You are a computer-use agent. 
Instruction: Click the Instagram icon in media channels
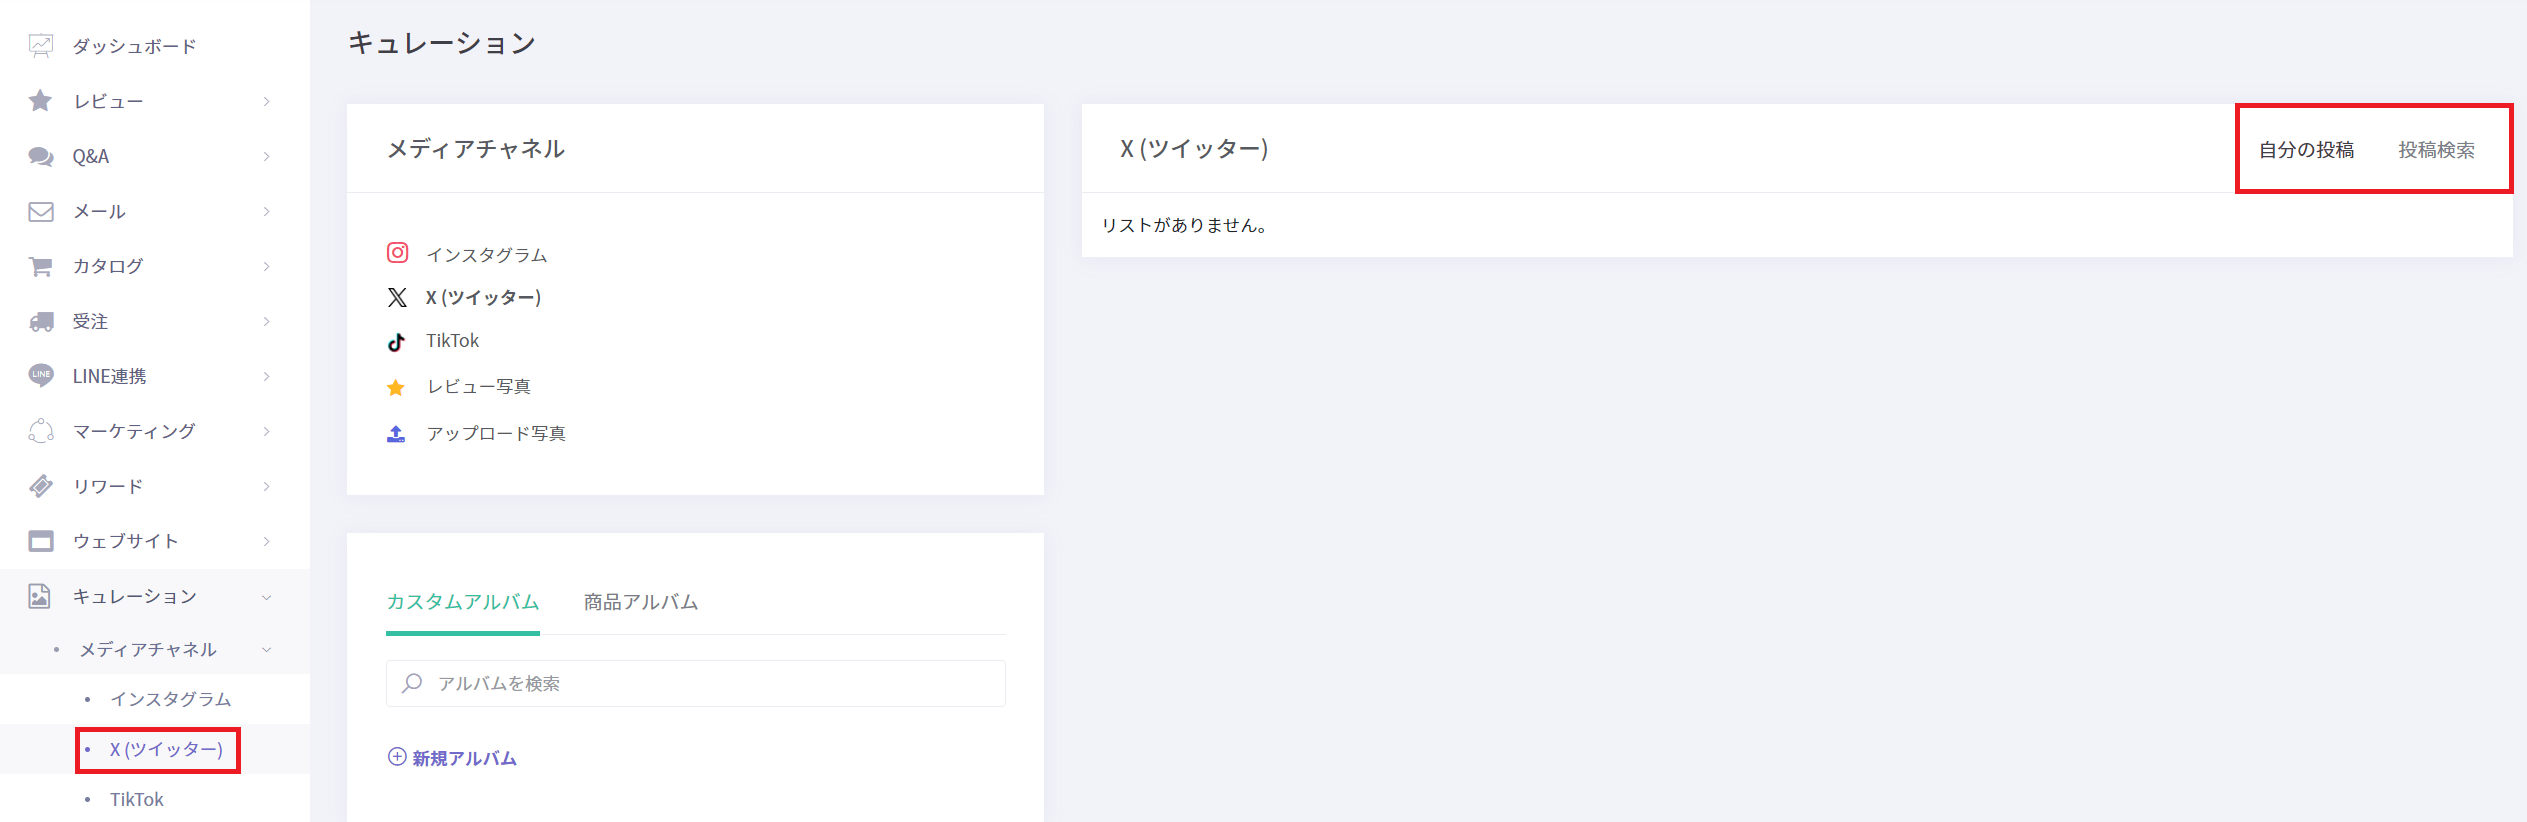point(397,253)
